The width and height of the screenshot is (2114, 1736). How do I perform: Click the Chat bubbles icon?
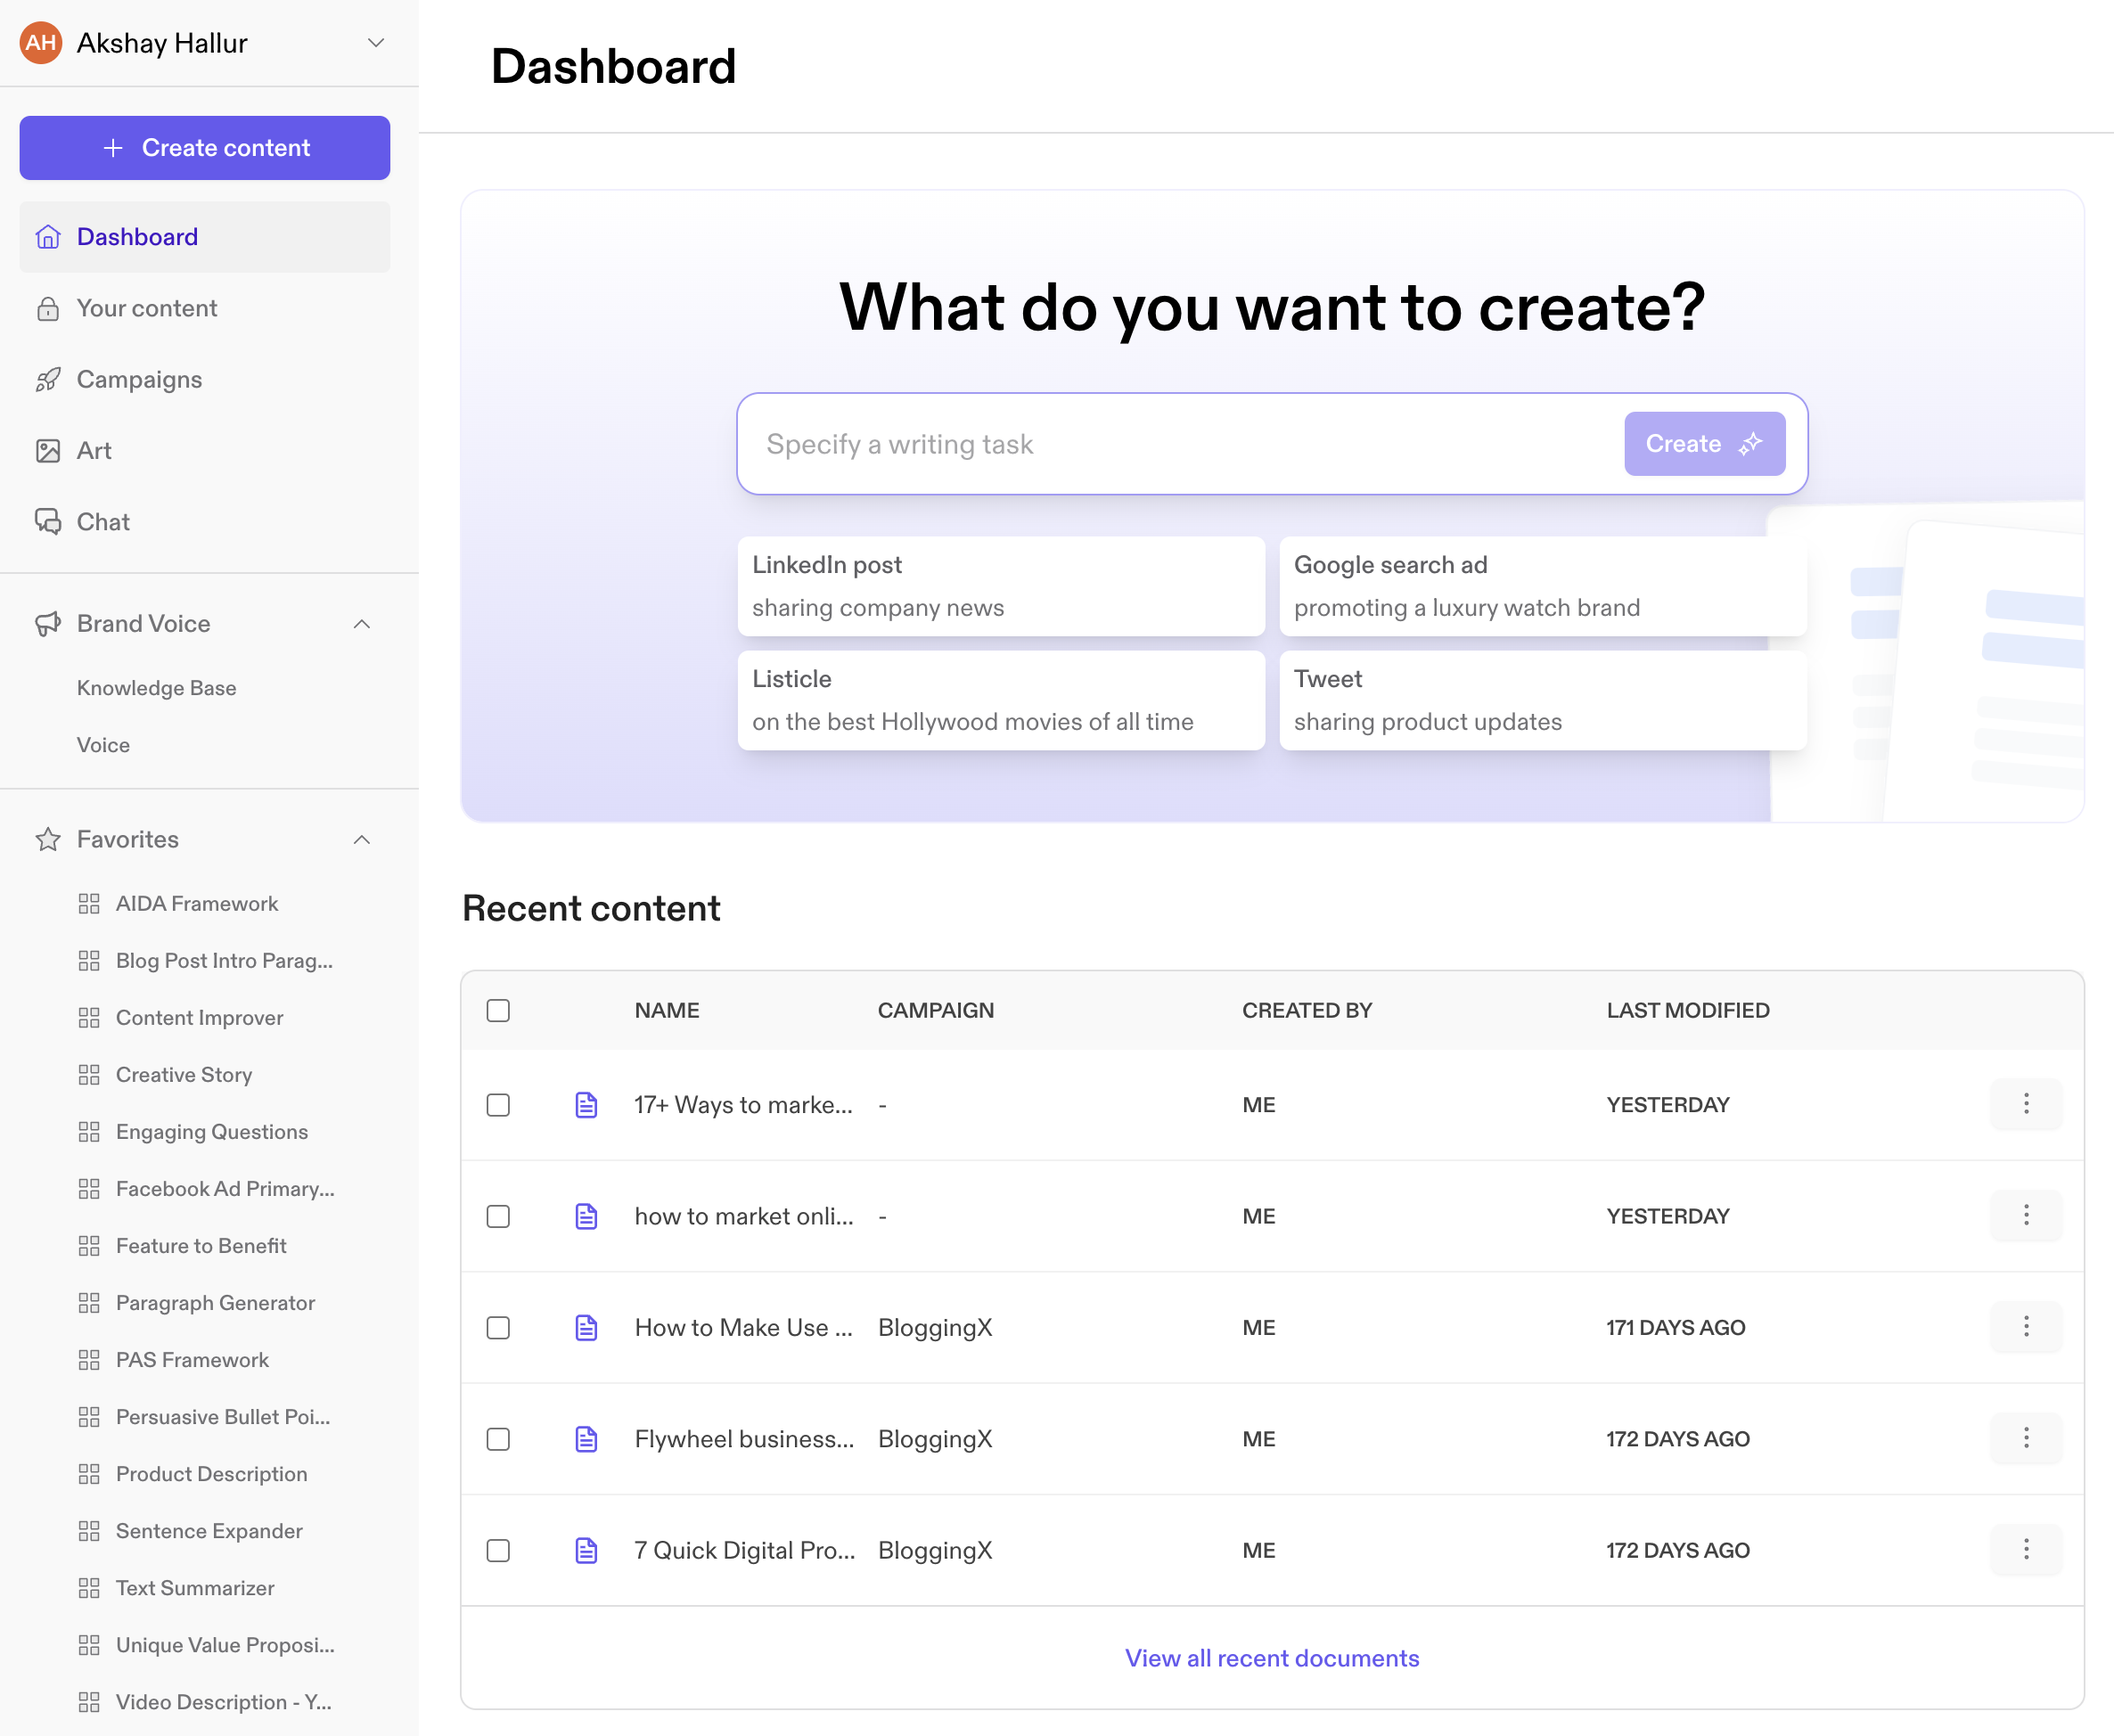point(47,522)
